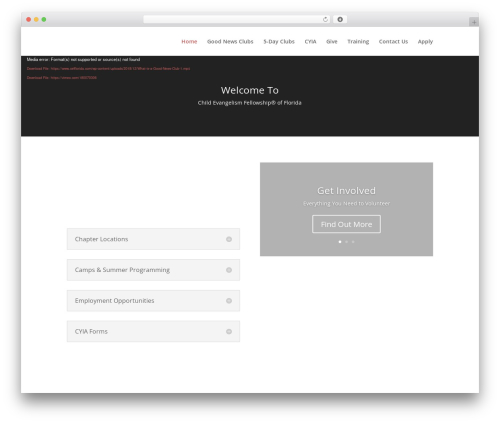Select the third slider dot

click(353, 242)
